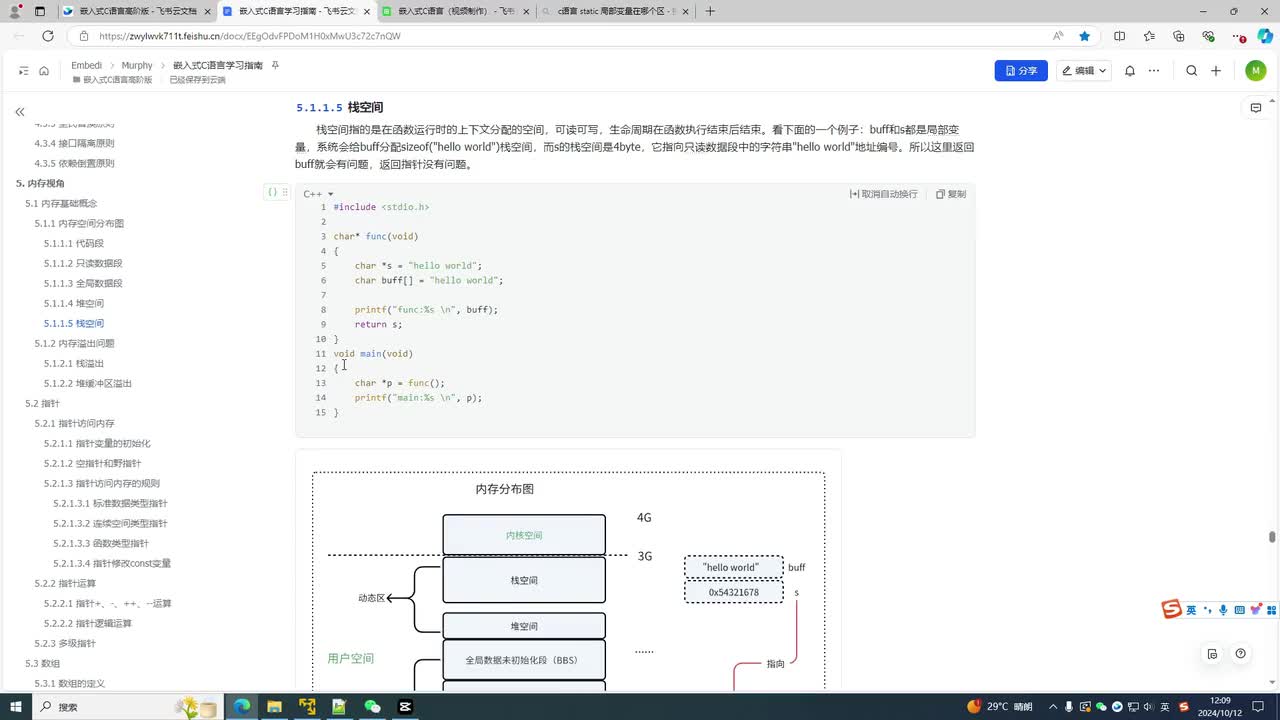
Task: Refresh the browser page
Action: pyautogui.click(x=47, y=36)
